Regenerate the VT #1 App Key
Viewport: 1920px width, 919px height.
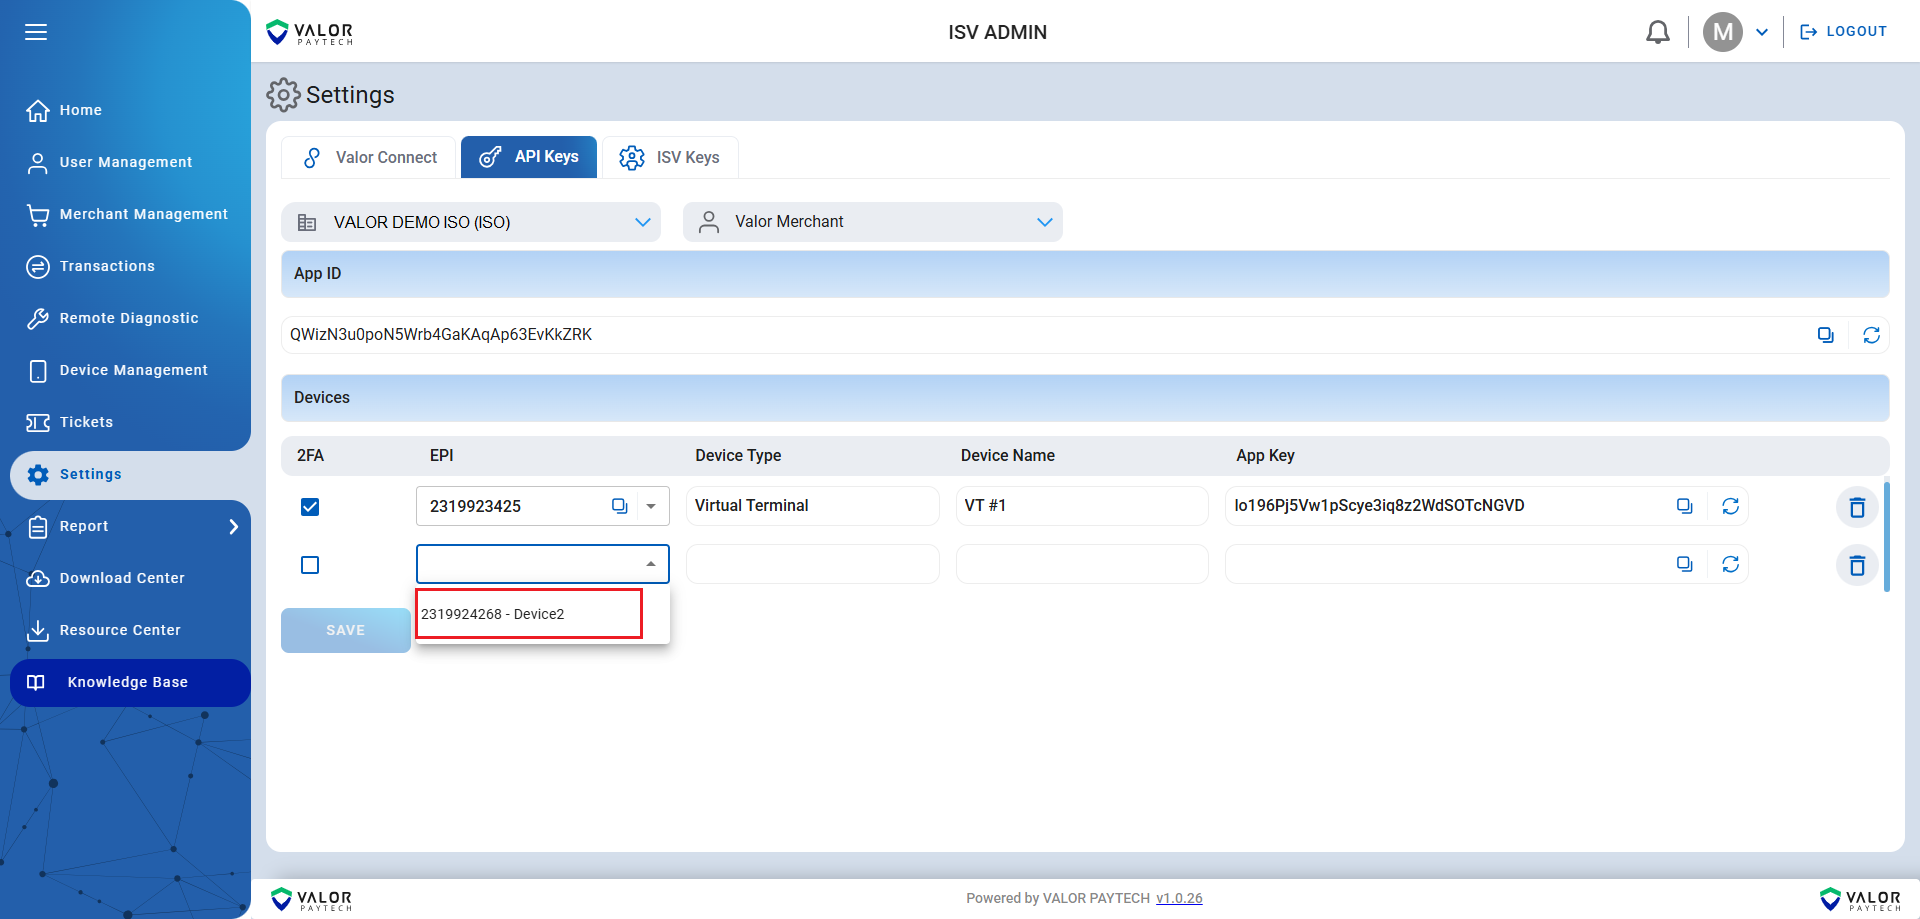1730,506
